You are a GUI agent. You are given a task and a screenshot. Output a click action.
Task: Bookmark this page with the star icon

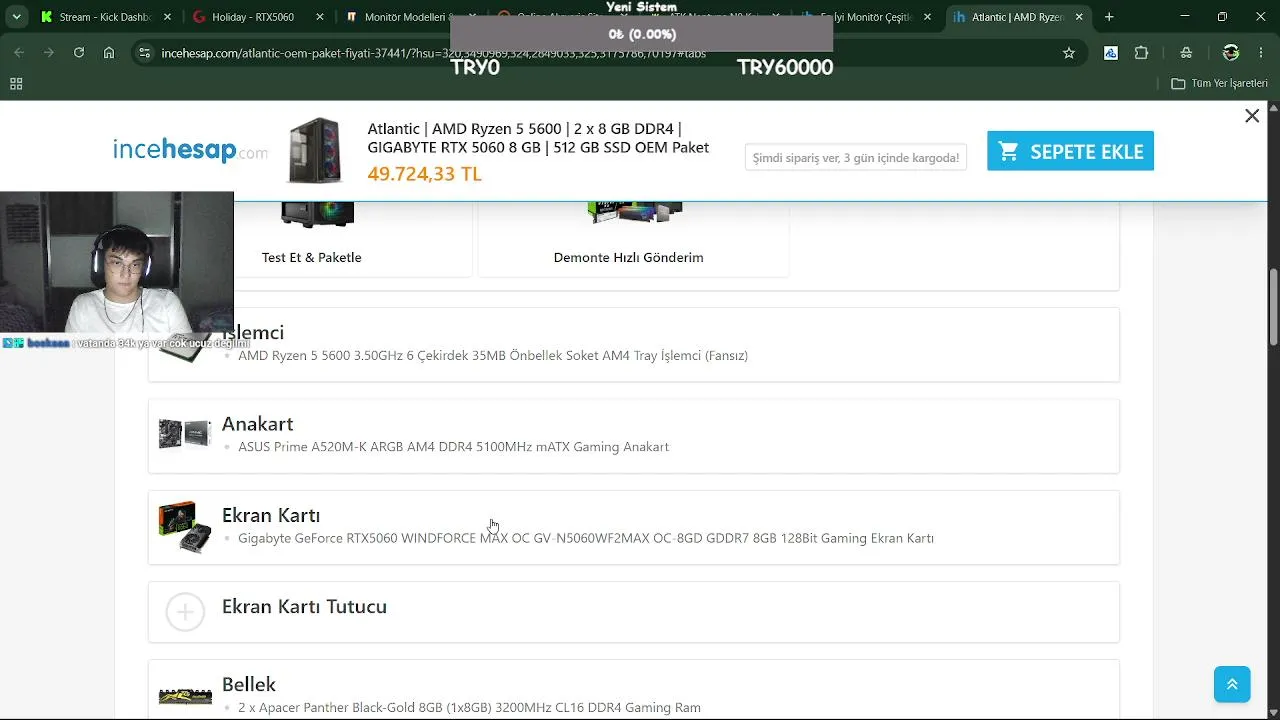point(1069,53)
